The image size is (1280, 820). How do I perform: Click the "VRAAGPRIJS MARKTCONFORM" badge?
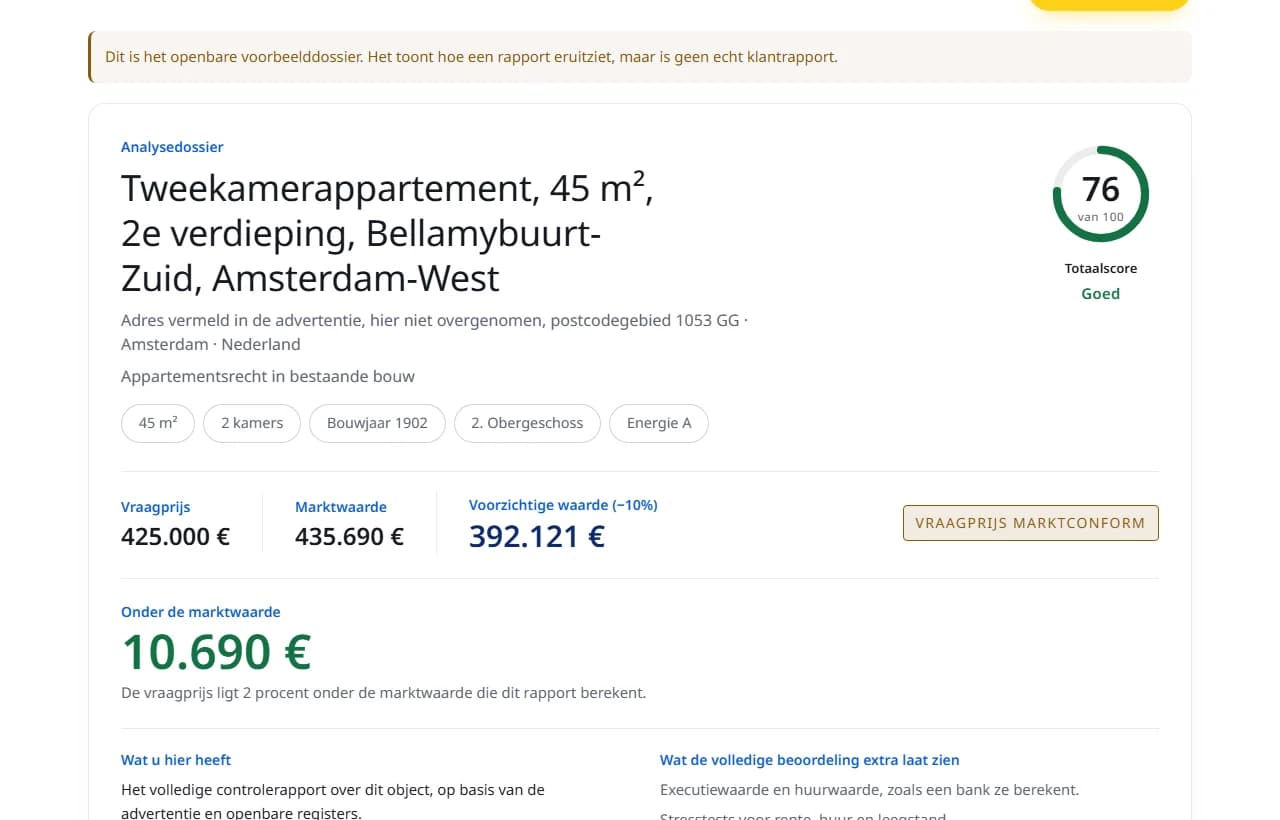(x=1031, y=523)
